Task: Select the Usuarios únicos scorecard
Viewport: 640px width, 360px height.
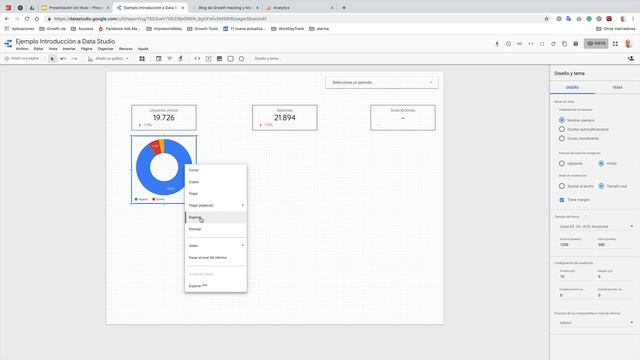Action: point(164,118)
